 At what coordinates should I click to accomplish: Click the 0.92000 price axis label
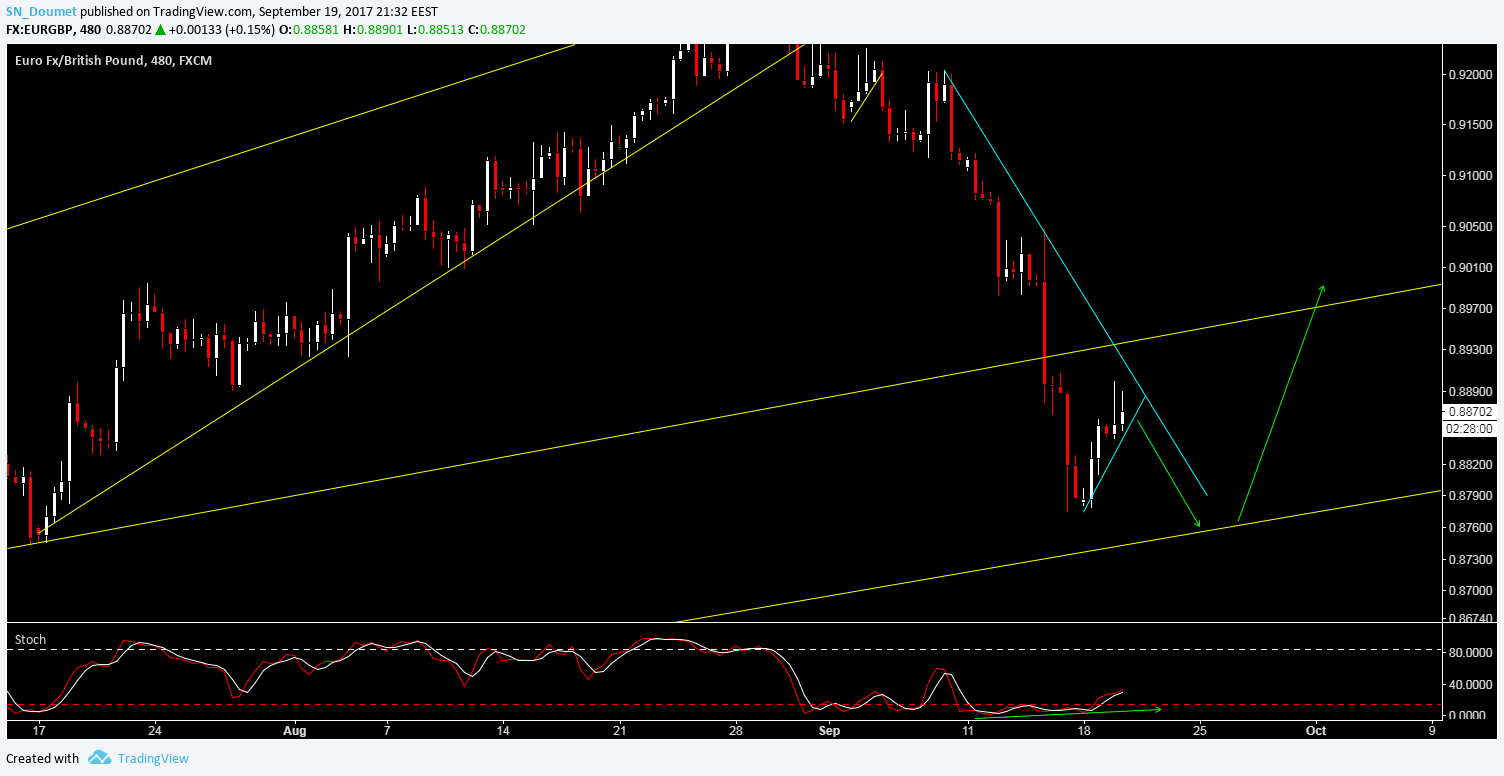point(1471,75)
